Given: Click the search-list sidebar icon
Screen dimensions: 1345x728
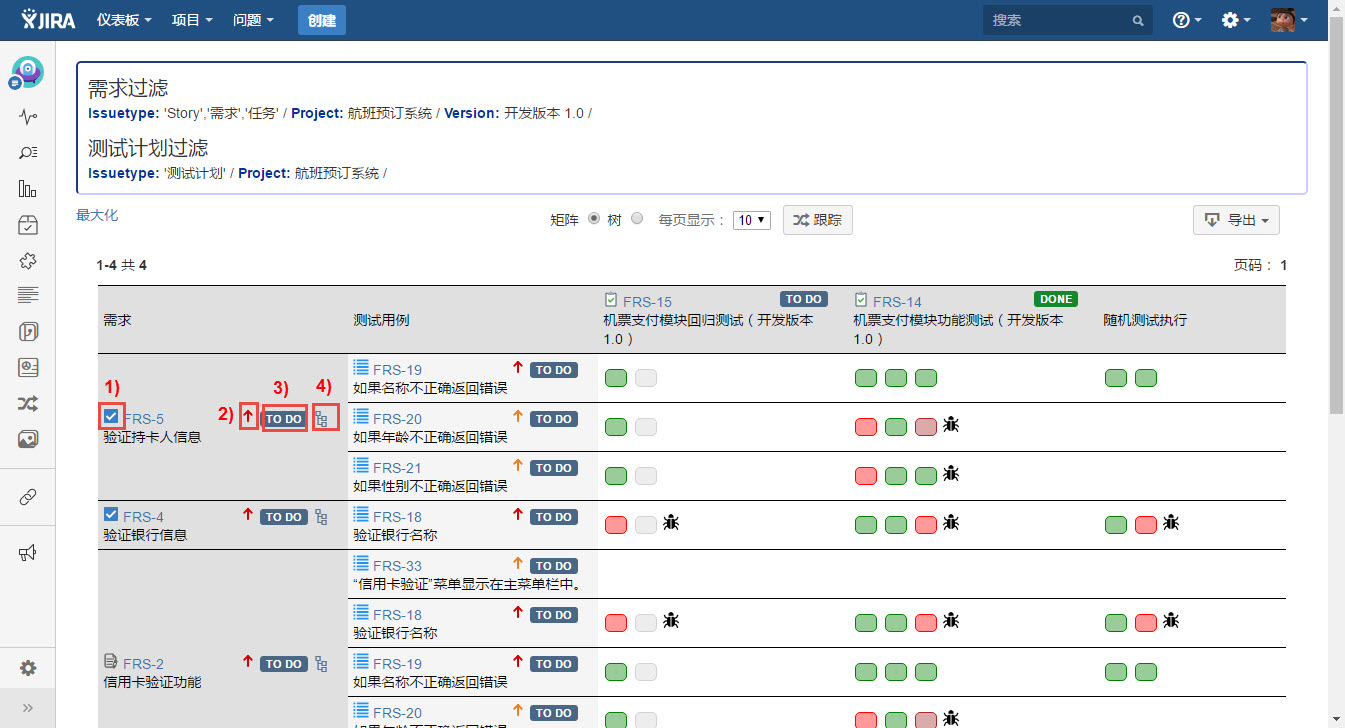Looking at the screenshot, I should pyautogui.click(x=28, y=153).
